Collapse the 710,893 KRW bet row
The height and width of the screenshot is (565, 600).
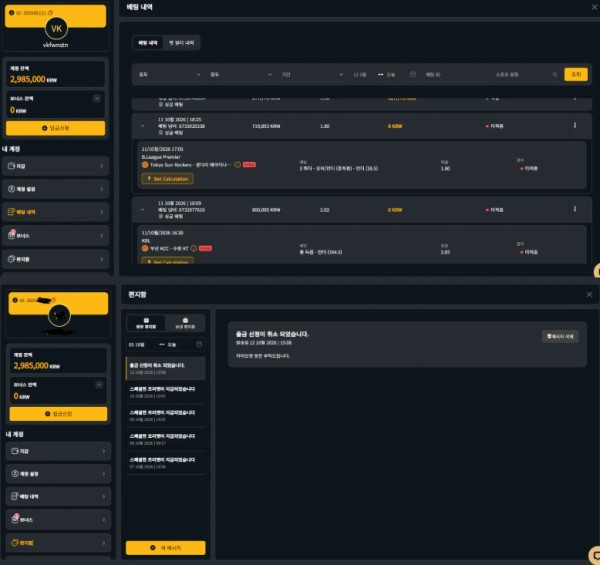(x=142, y=126)
